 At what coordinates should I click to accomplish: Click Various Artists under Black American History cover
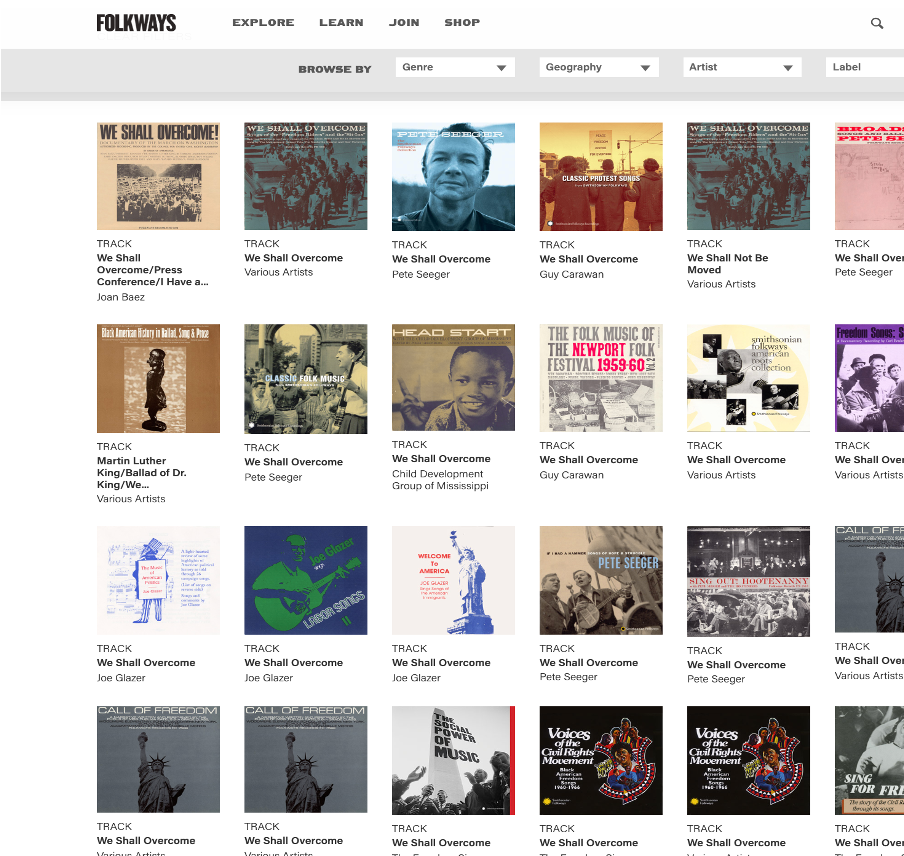[x=131, y=499]
